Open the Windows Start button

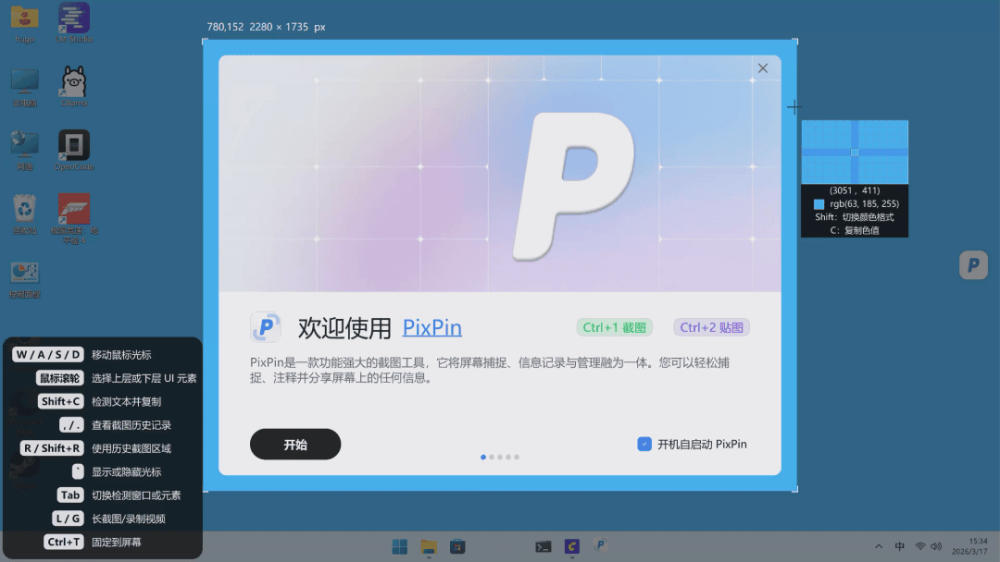[x=400, y=547]
